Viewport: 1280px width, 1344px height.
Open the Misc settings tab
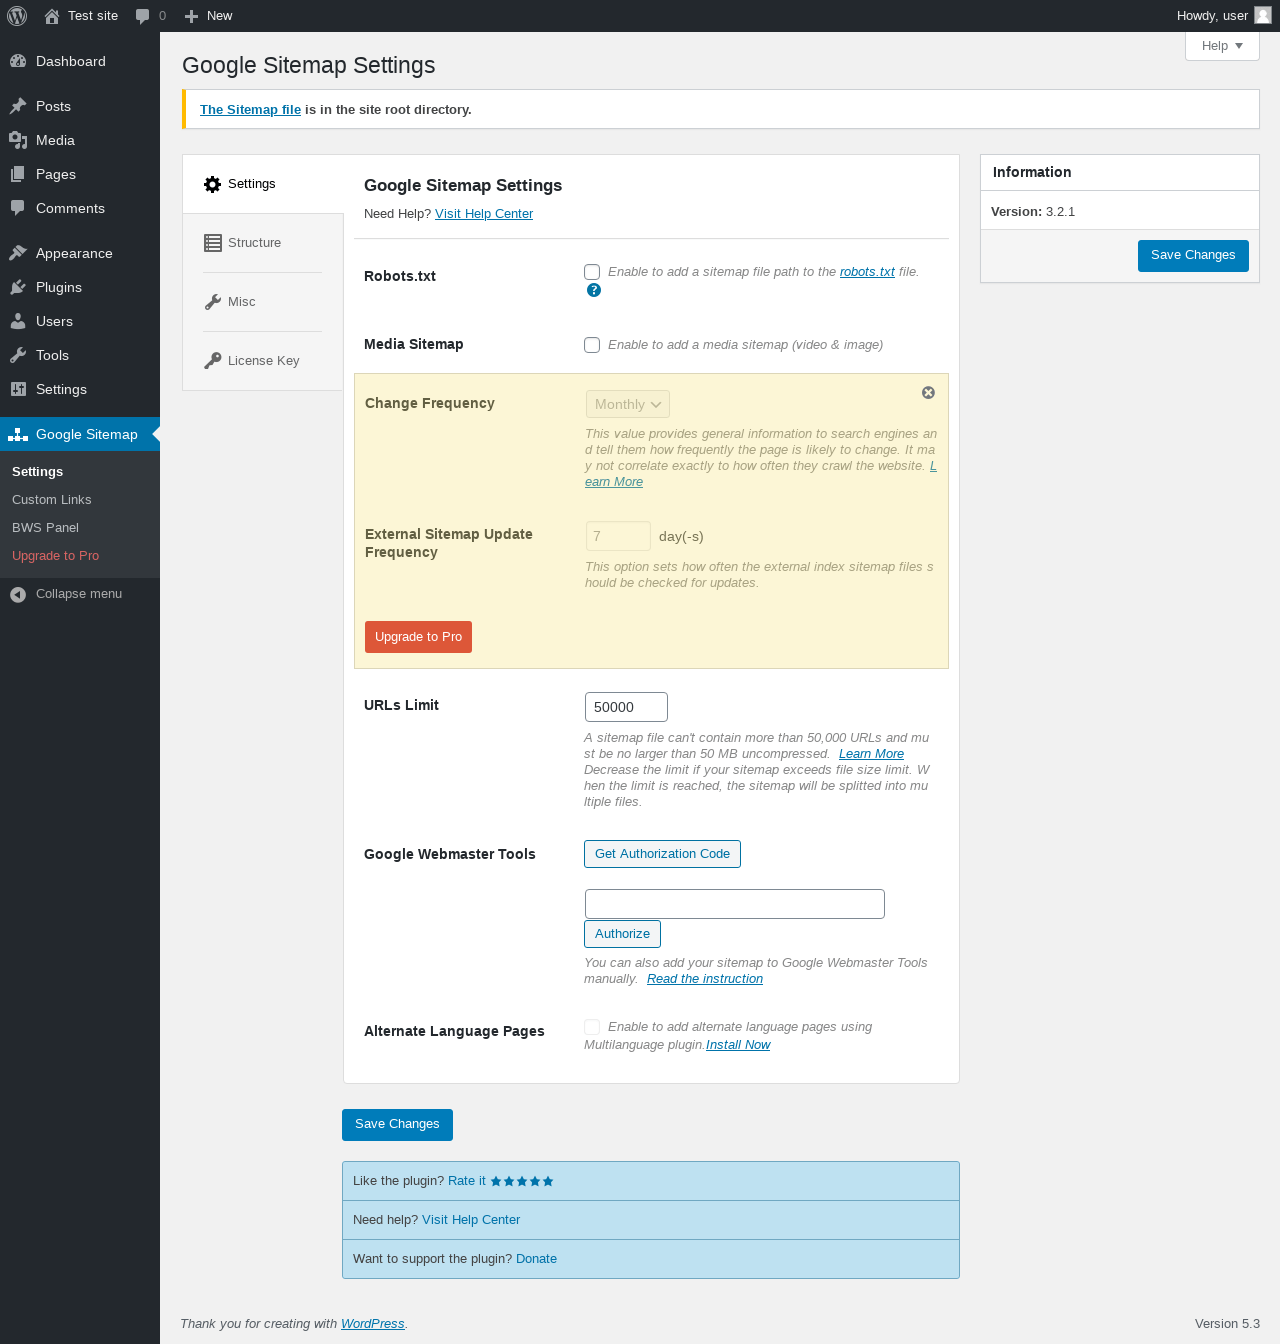(x=263, y=302)
